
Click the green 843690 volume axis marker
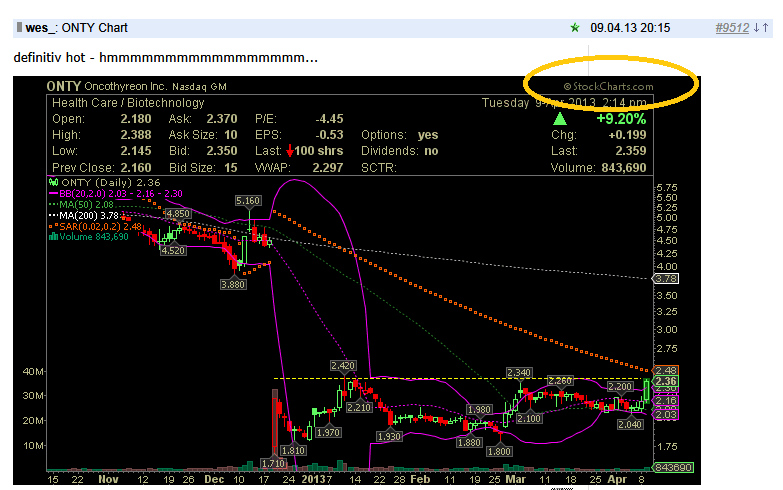pyautogui.click(x=673, y=468)
